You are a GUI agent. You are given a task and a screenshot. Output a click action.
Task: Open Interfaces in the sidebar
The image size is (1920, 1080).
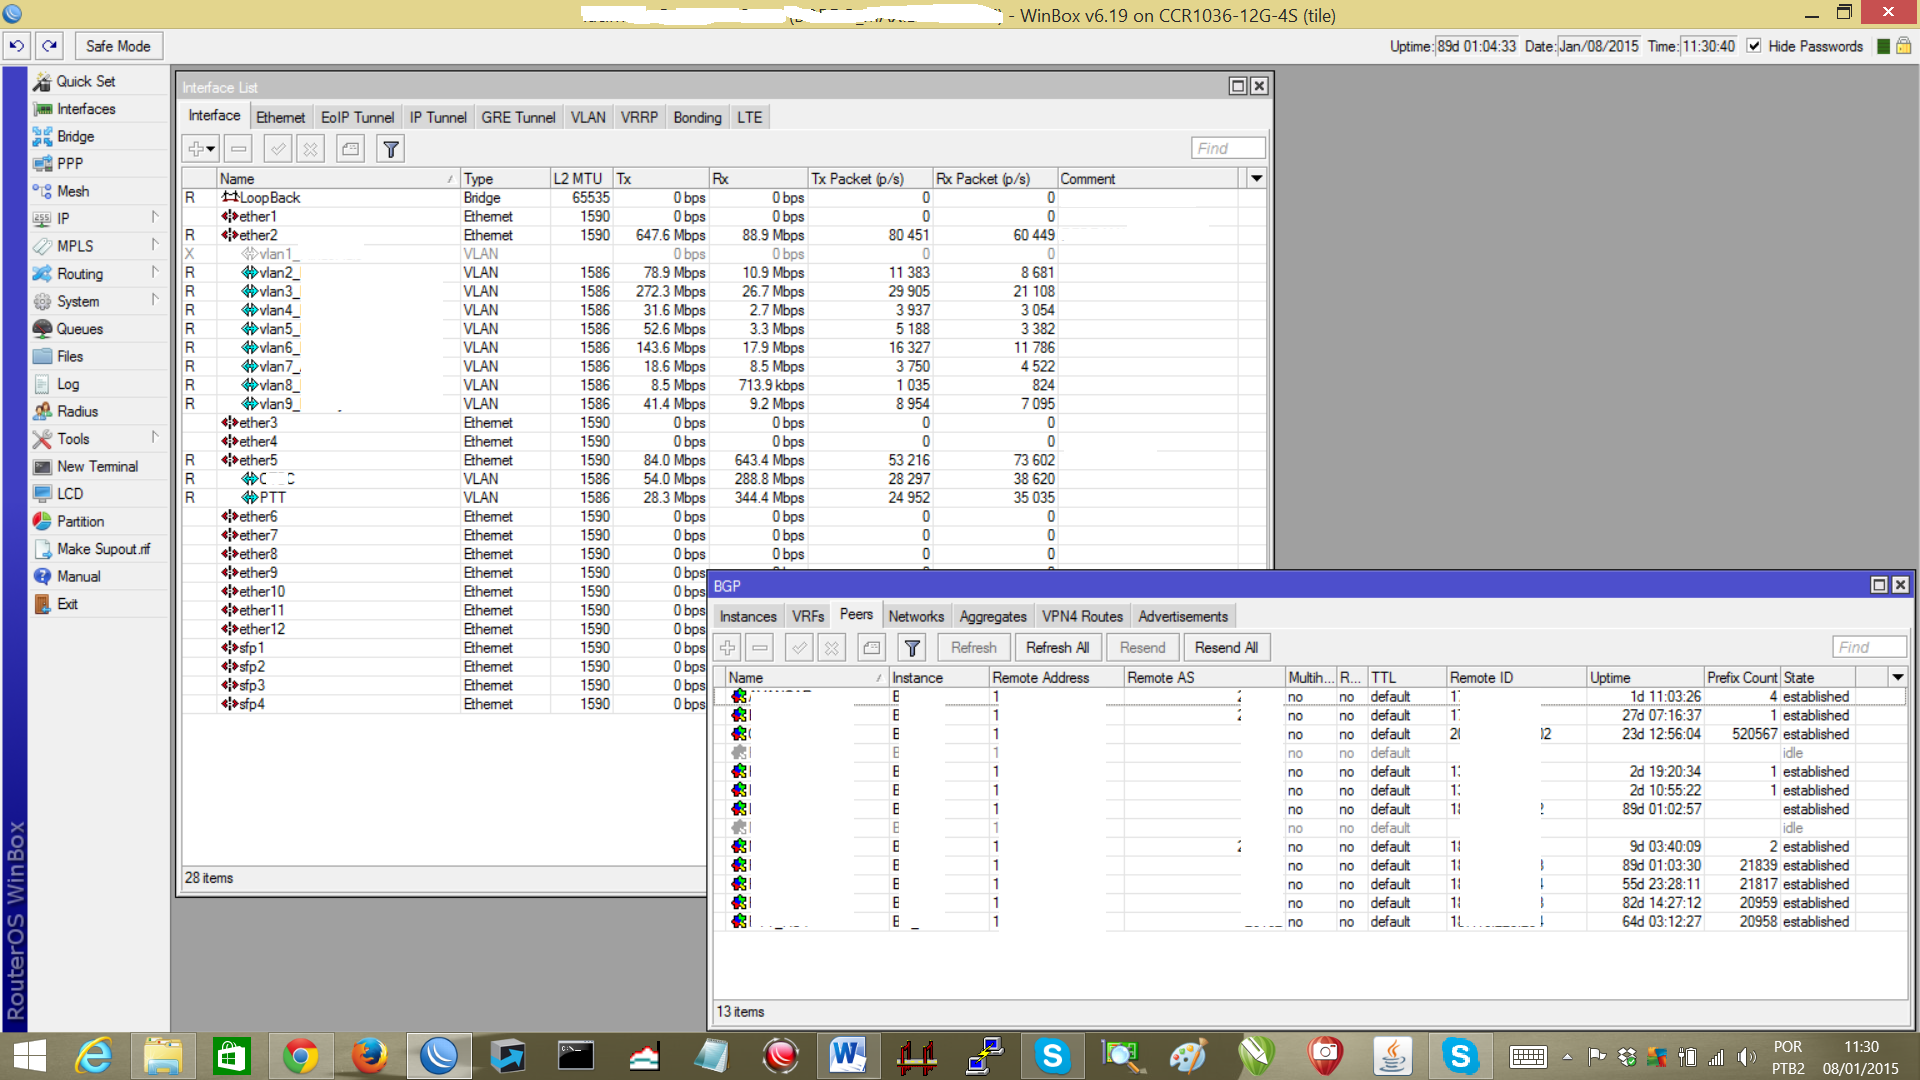(86, 109)
